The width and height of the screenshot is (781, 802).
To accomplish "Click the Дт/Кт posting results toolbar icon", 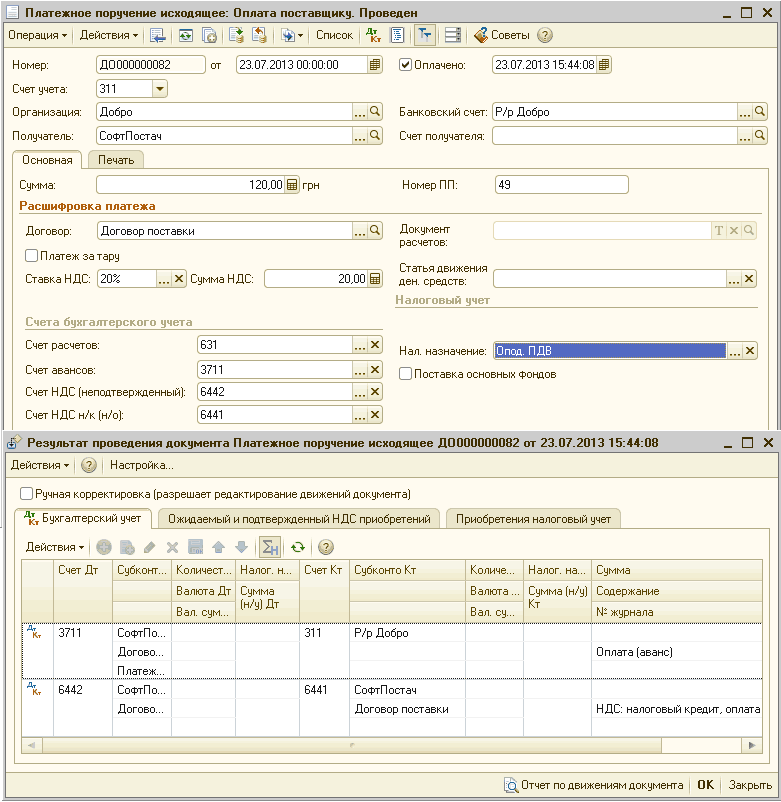I will pyautogui.click(x=373, y=35).
